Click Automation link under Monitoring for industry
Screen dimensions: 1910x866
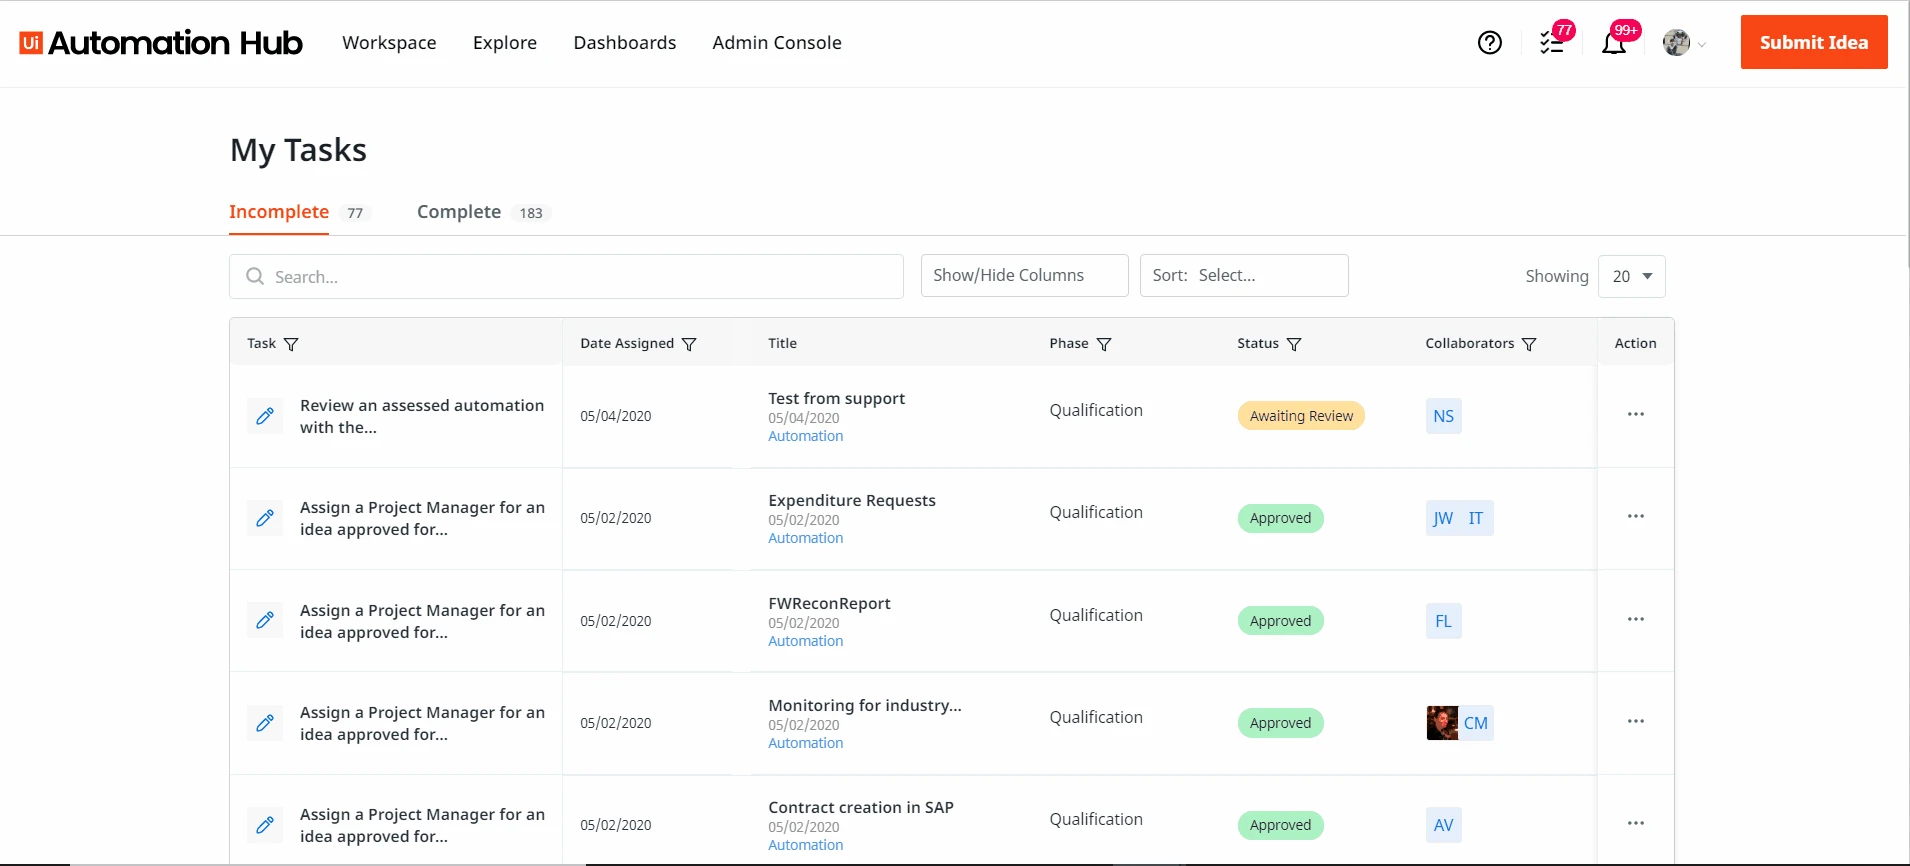[x=806, y=743]
